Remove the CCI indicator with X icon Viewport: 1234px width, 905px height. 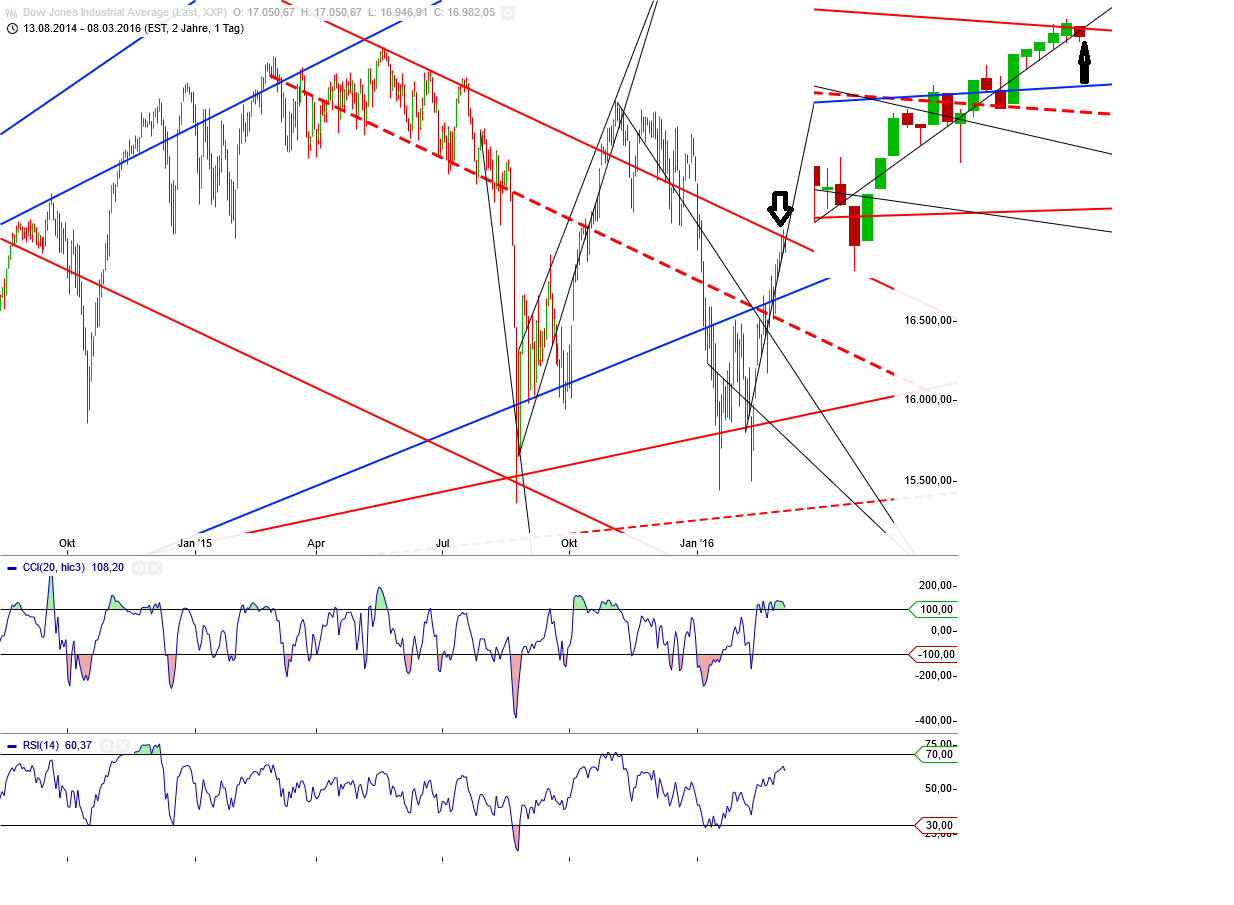coord(155,567)
